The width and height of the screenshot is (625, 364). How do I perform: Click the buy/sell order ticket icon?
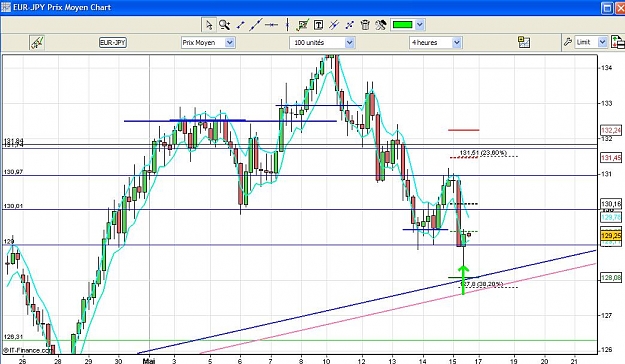coord(617,42)
